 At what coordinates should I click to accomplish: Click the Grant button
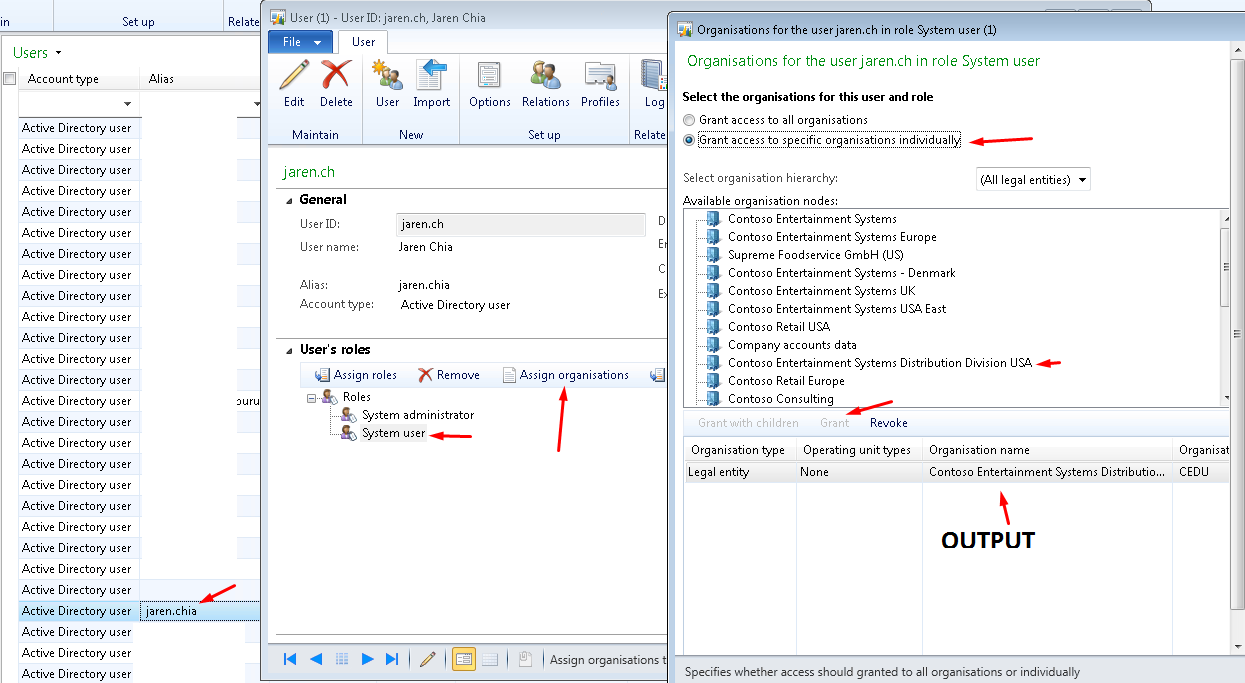tap(834, 423)
